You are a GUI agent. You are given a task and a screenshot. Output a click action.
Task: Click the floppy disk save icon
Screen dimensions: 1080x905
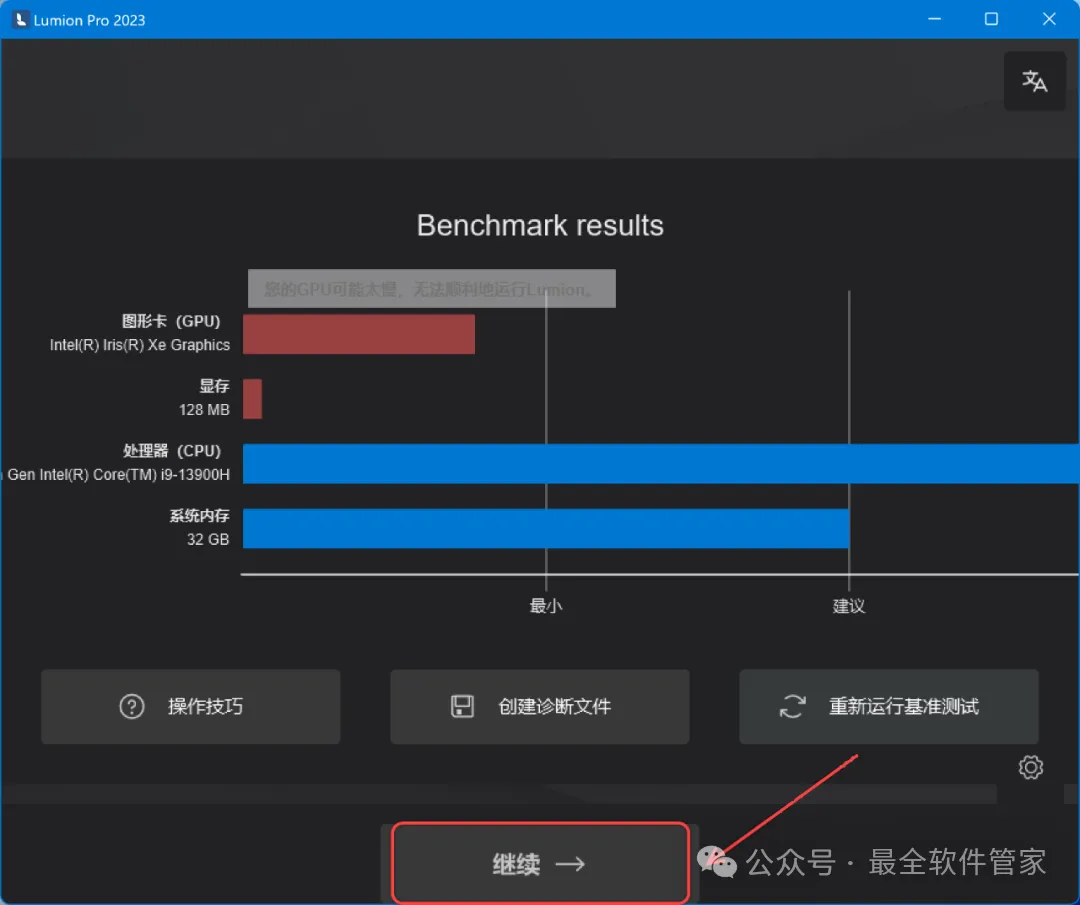(x=462, y=707)
